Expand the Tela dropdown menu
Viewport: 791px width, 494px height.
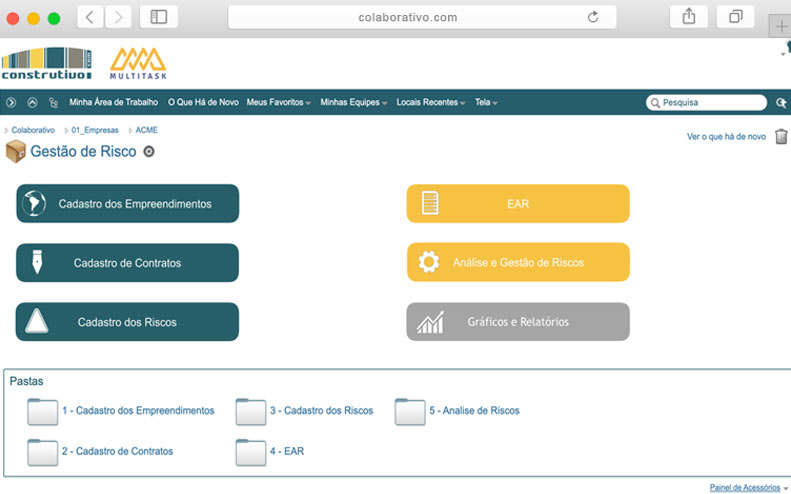[486, 102]
